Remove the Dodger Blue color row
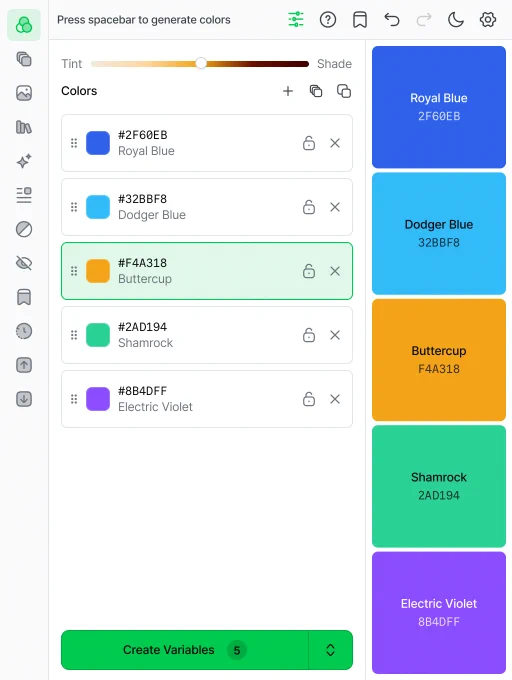Viewport: 512px width, 680px height. coord(335,207)
